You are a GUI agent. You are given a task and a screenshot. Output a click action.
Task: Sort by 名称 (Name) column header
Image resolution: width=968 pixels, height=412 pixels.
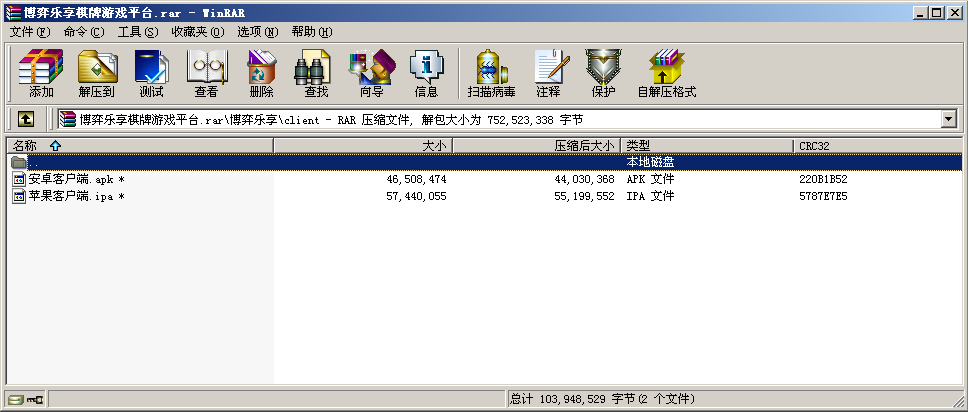pyautogui.click(x=140, y=146)
